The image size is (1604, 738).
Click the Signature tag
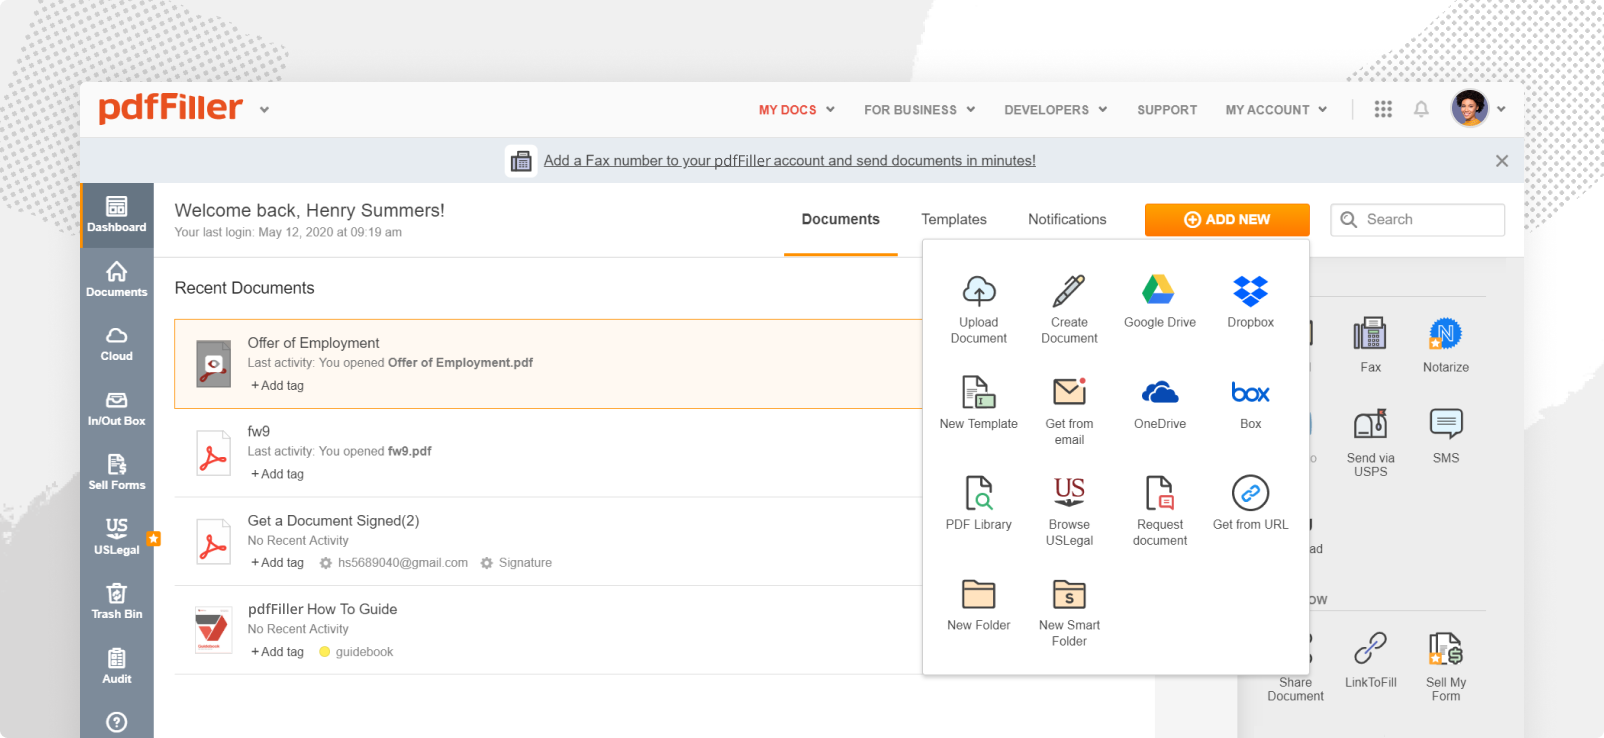click(516, 563)
